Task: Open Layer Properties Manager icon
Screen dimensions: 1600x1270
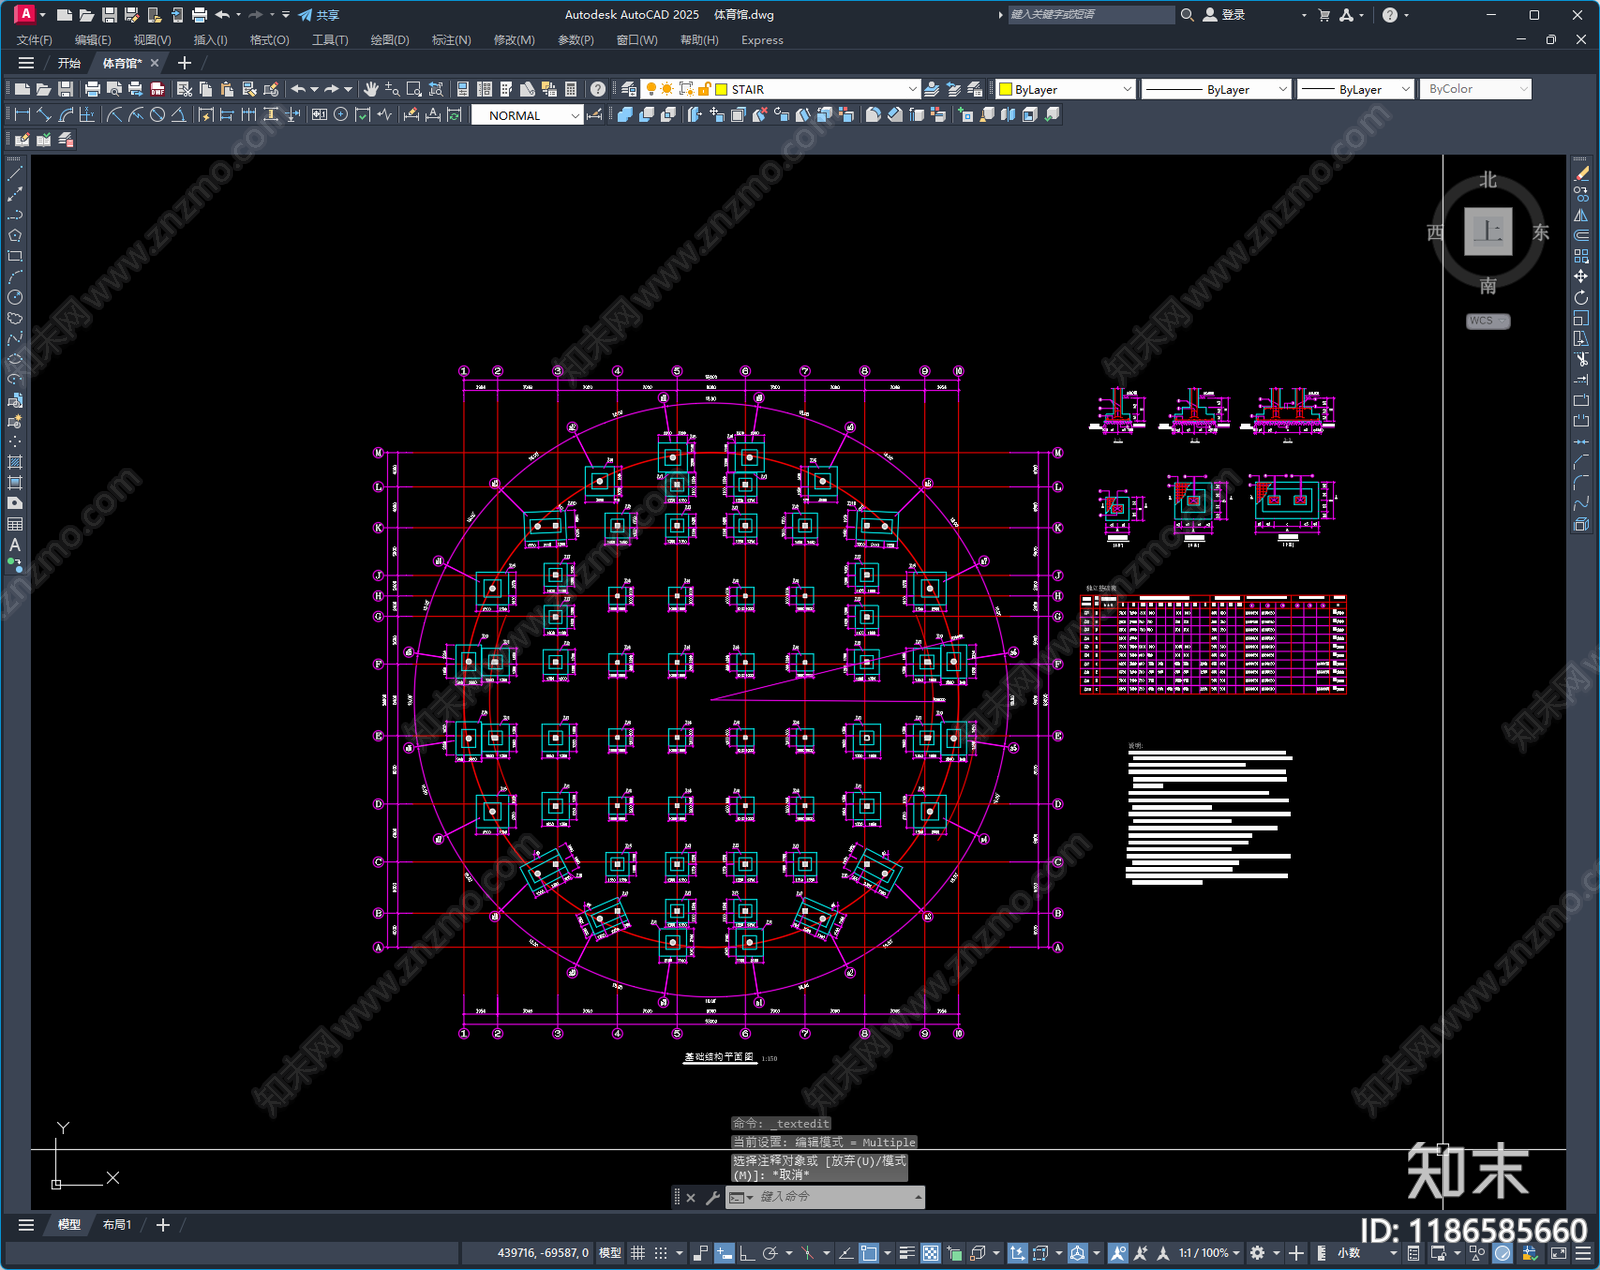Action: coord(629,89)
